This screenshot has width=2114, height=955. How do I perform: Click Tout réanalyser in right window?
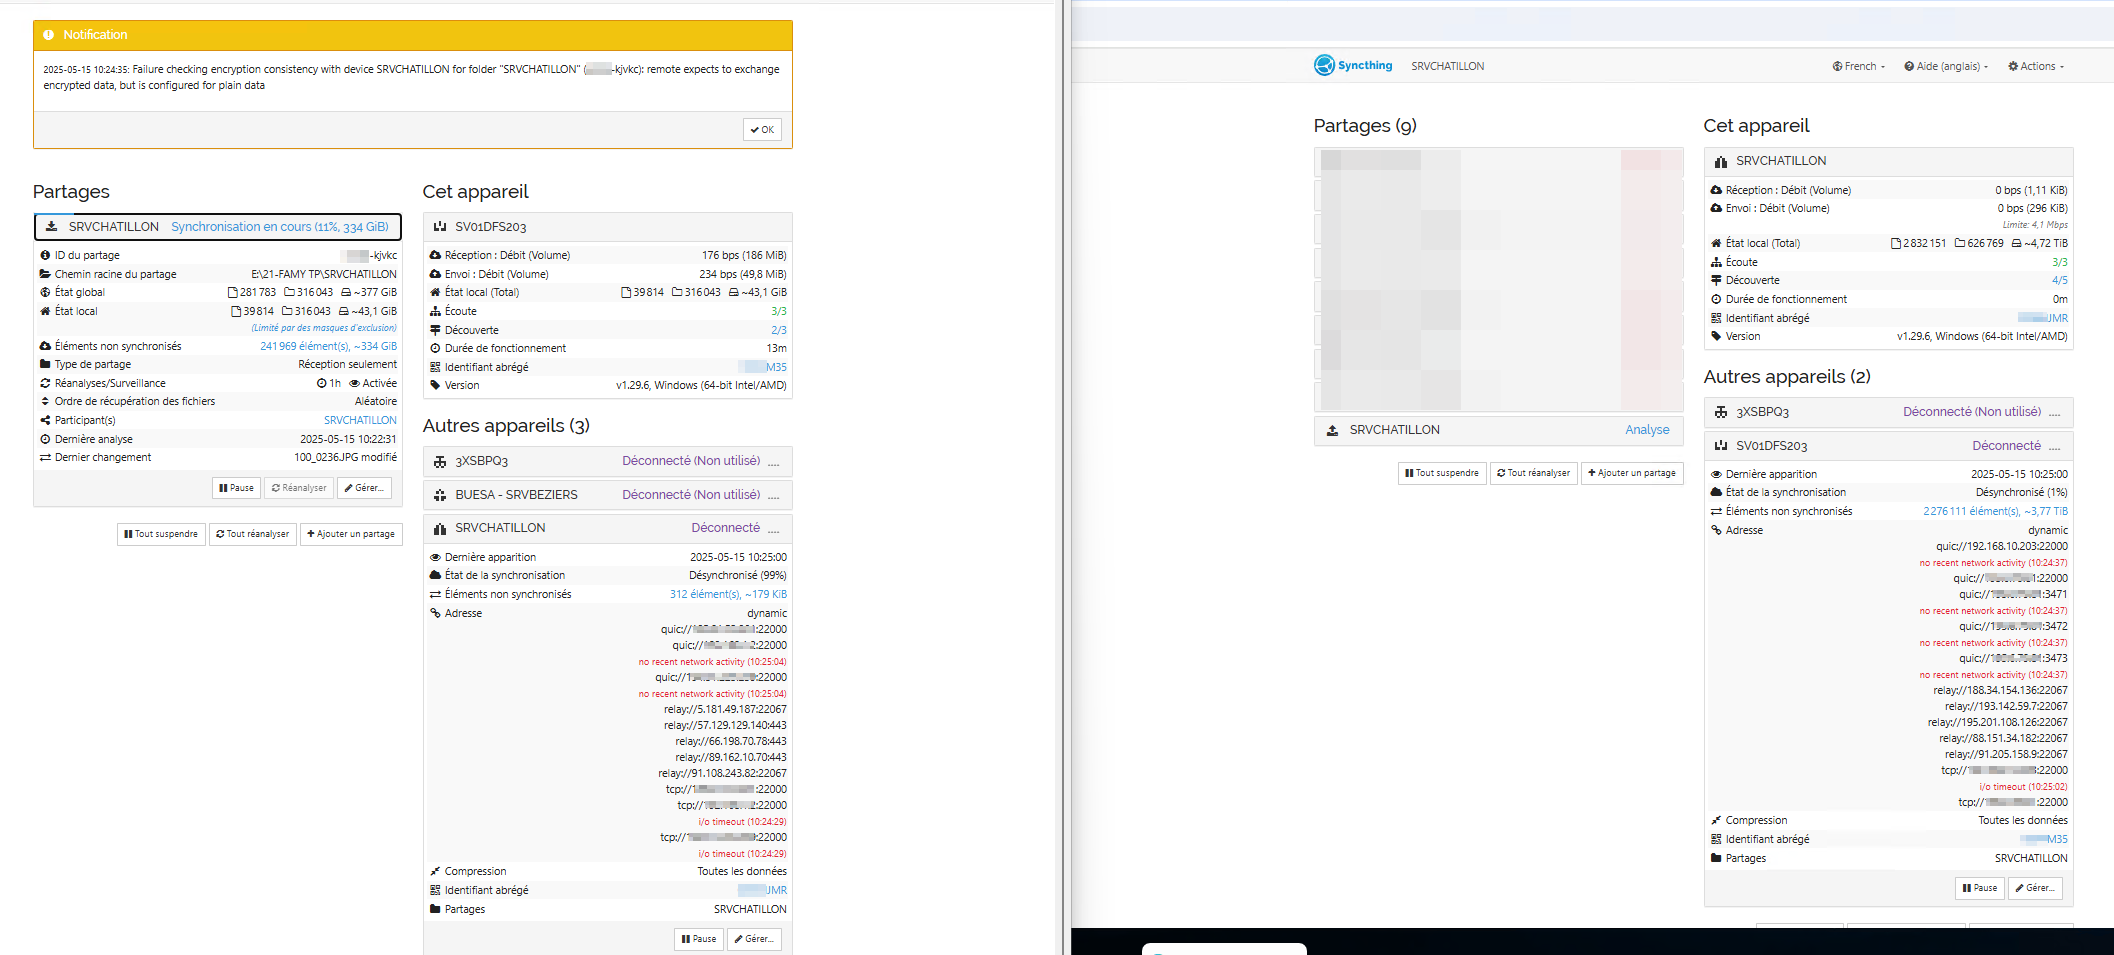(x=1534, y=473)
